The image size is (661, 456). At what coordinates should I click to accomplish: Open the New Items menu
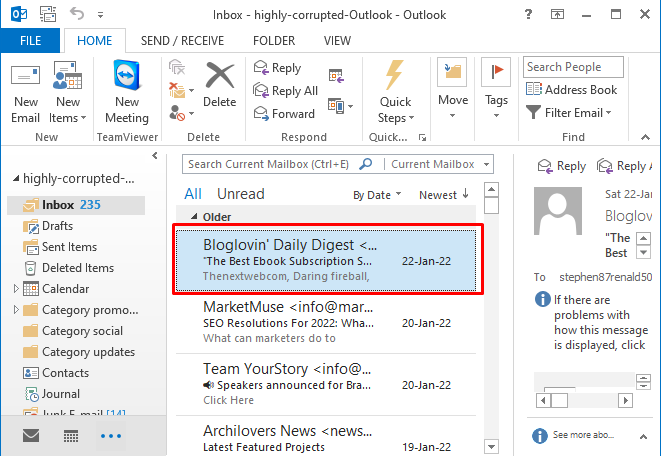67,94
